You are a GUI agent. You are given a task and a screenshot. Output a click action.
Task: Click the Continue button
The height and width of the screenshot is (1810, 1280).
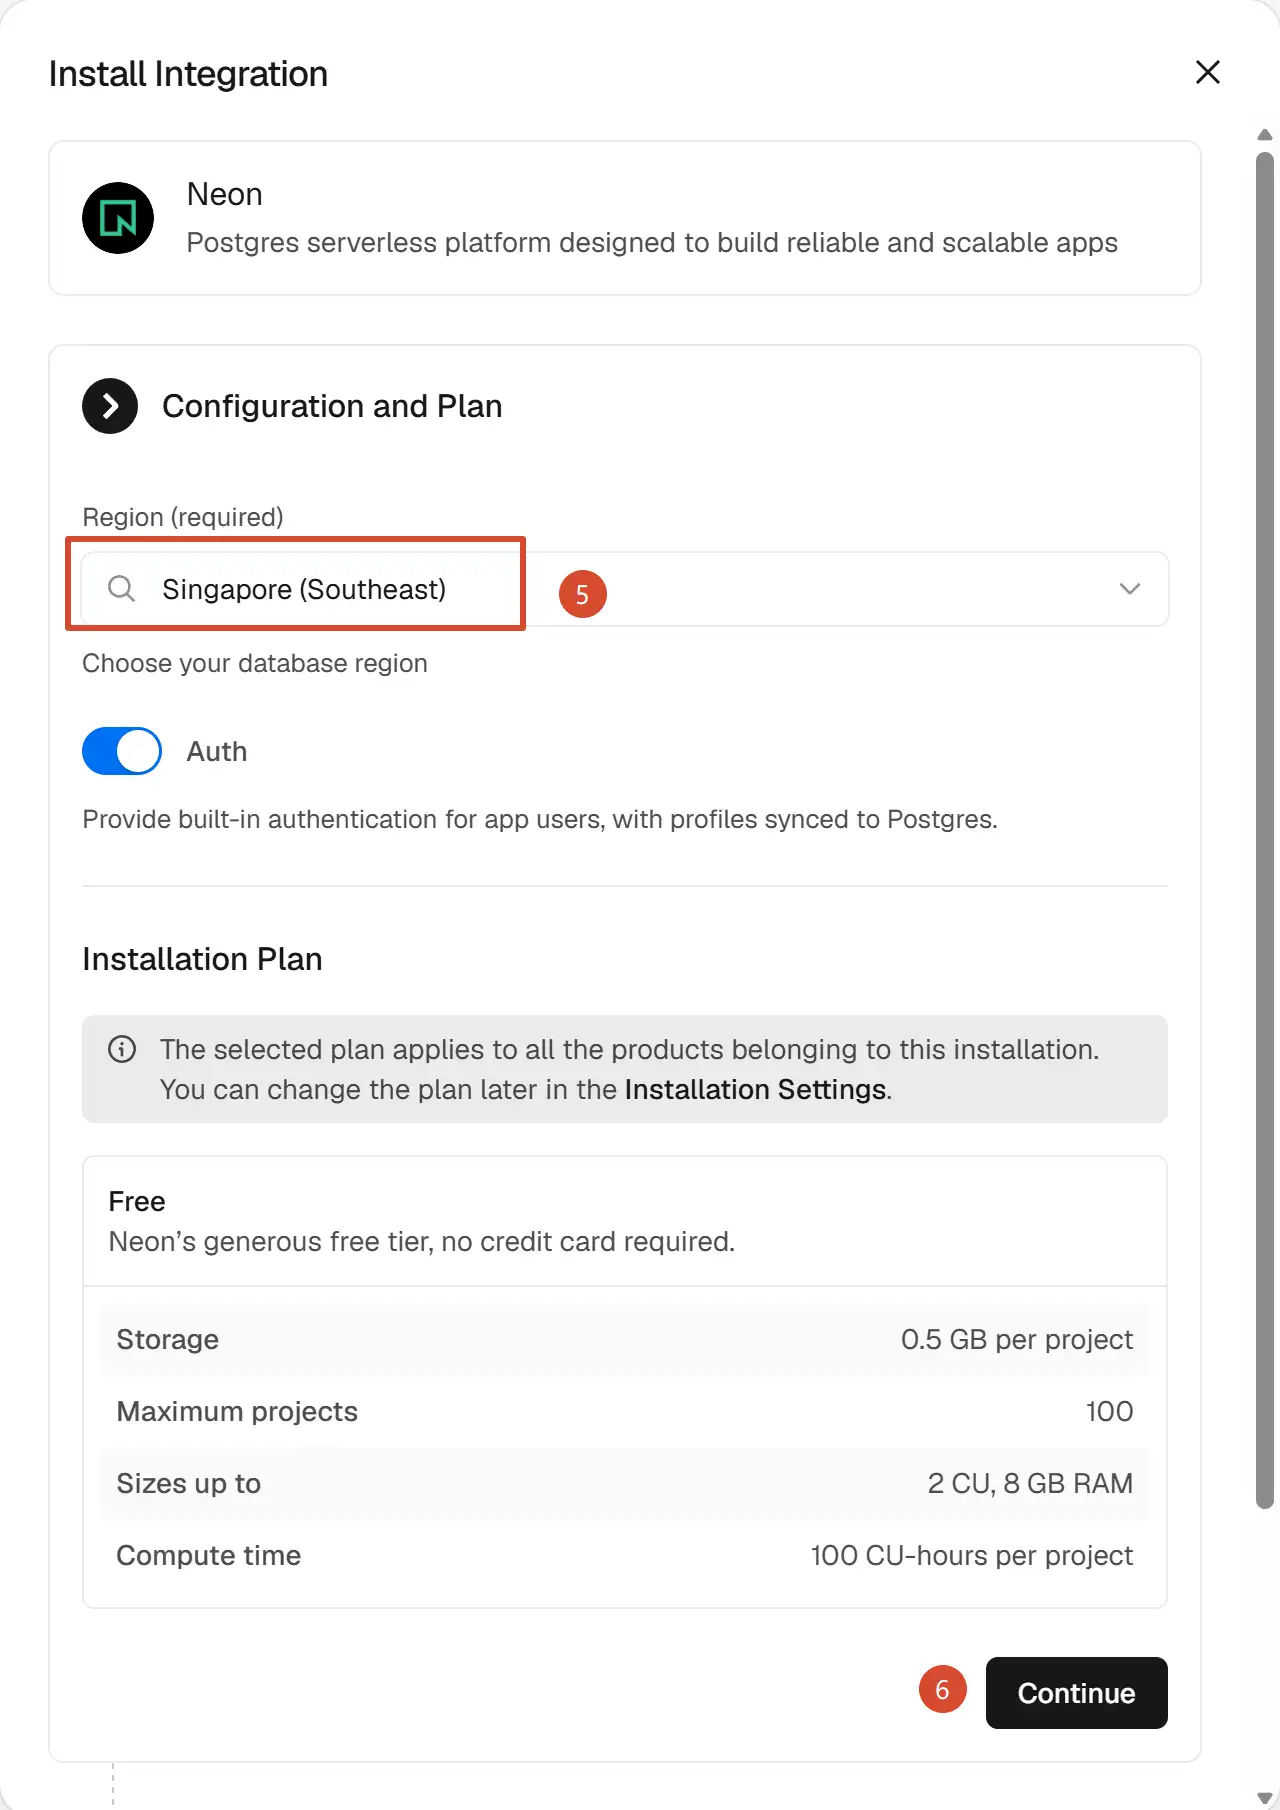click(1077, 1693)
